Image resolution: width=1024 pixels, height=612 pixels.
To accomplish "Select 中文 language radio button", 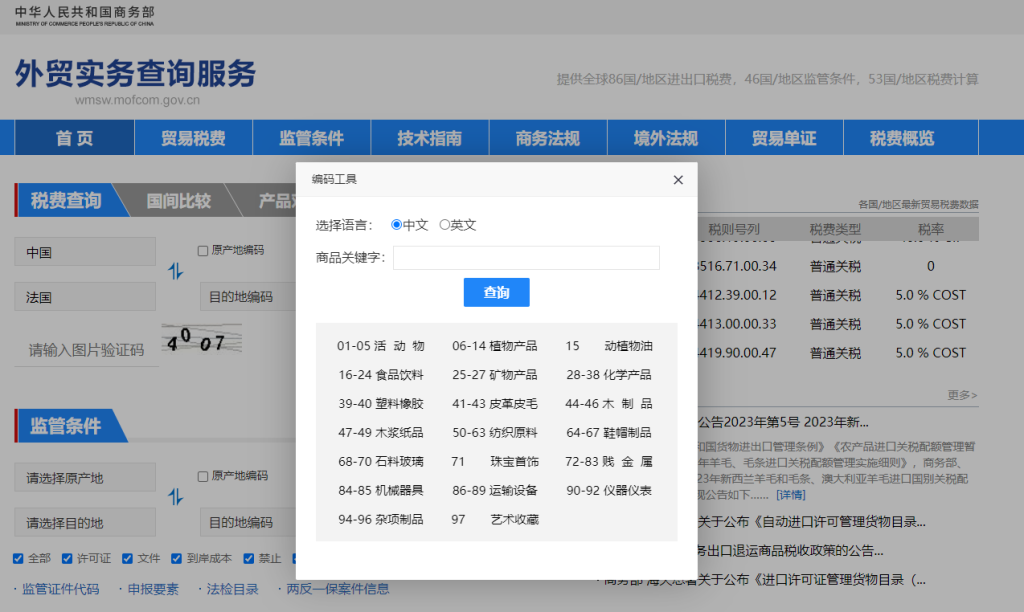I will click(396, 225).
